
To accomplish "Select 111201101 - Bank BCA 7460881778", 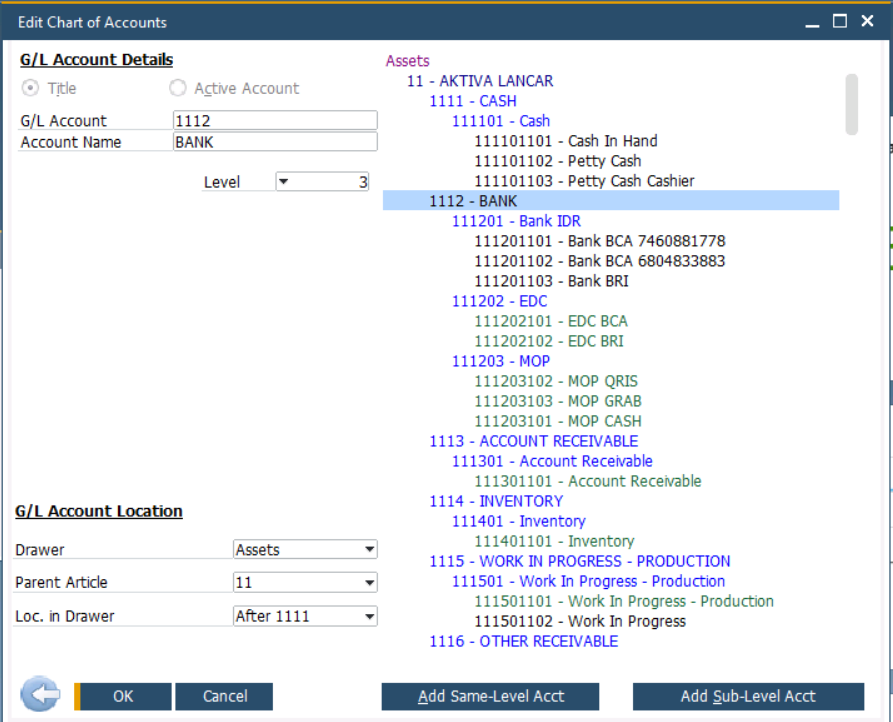I will pyautogui.click(x=600, y=241).
